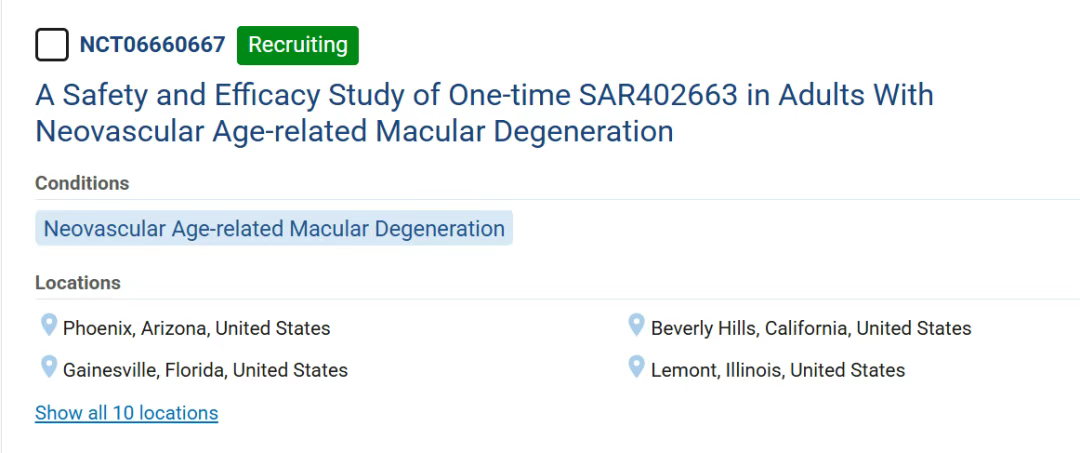Click the Beverly Hills location pin icon

[636, 325]
